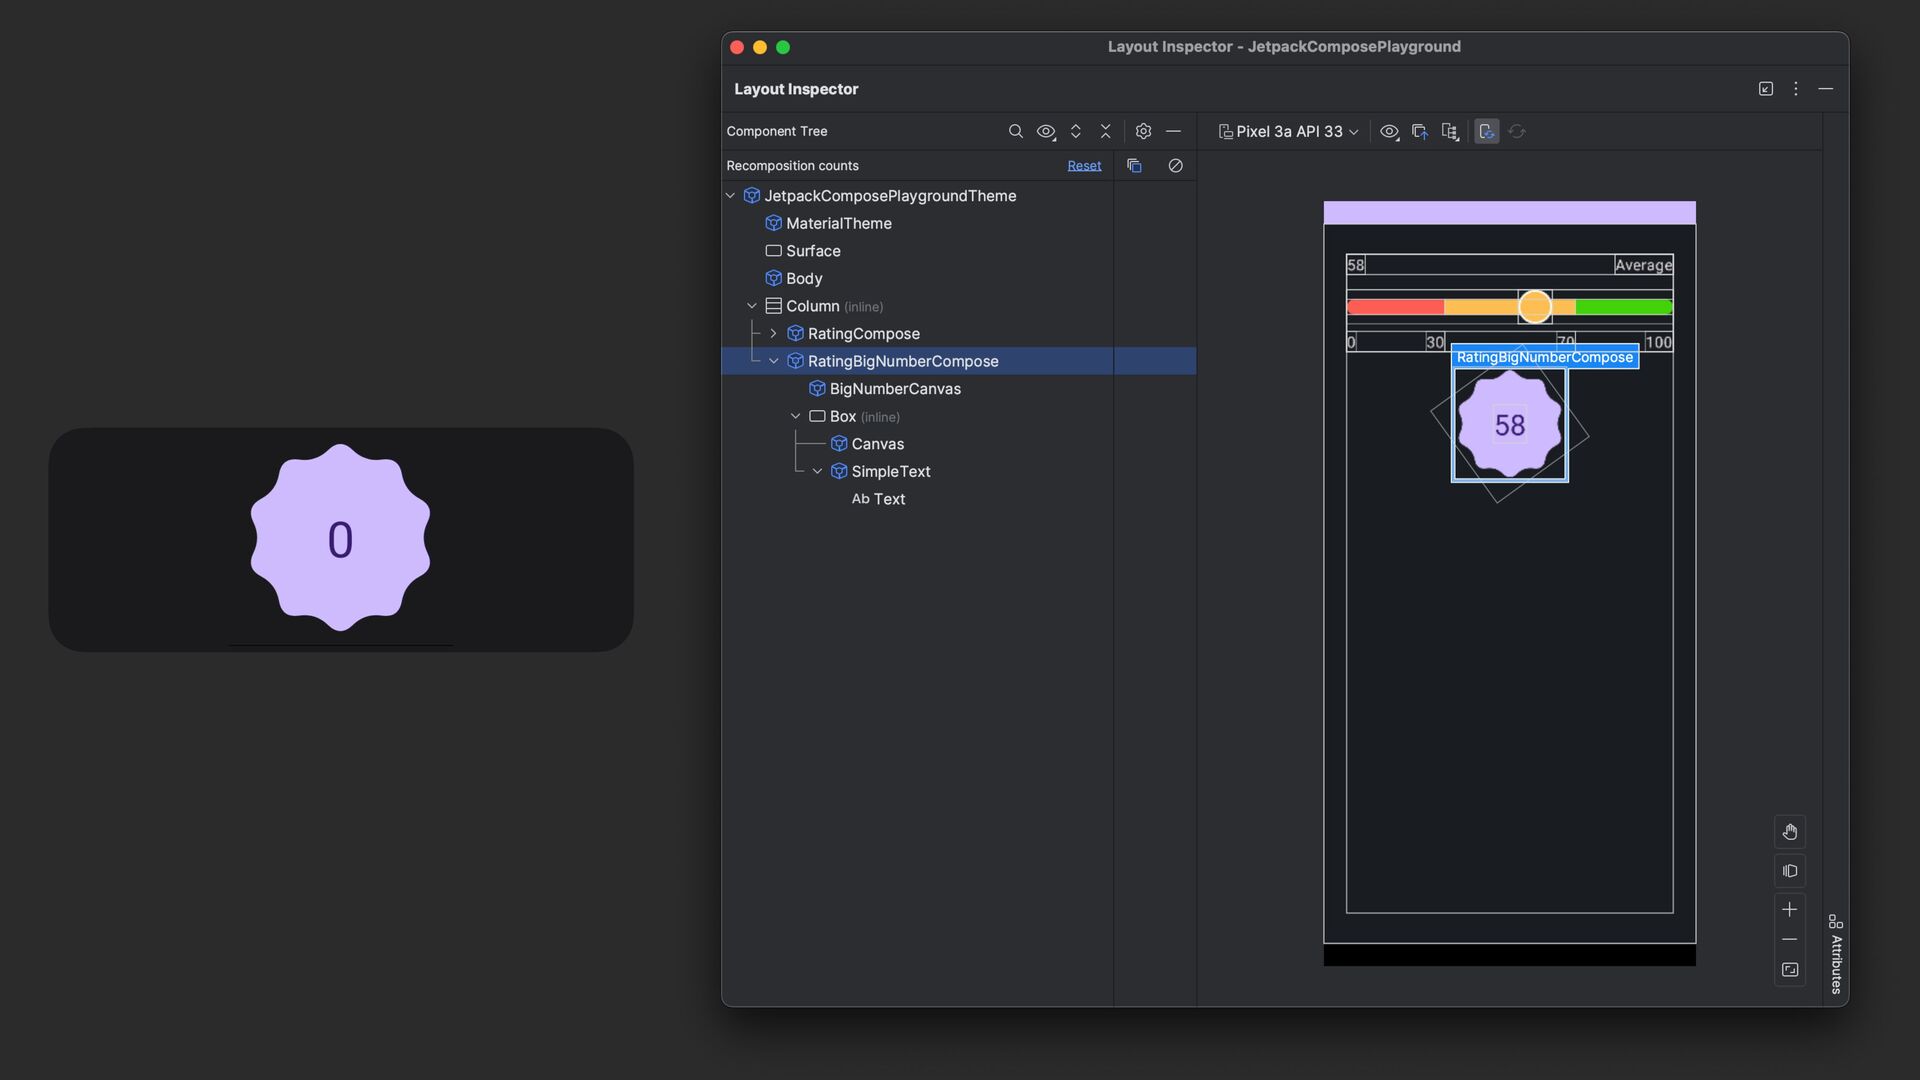Click zoom to fit icon
Viewport: 1920px width, 1080px height.
point(1789,970)
